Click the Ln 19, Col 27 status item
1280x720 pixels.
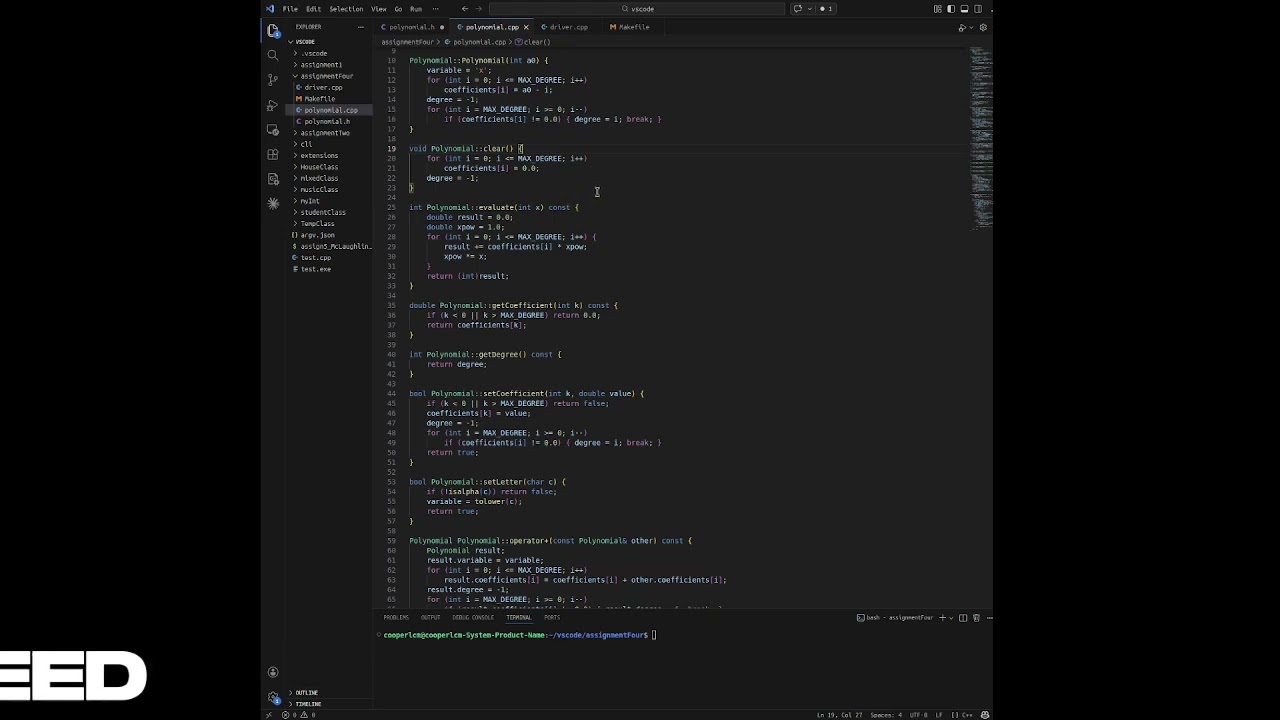pos(840,715)
